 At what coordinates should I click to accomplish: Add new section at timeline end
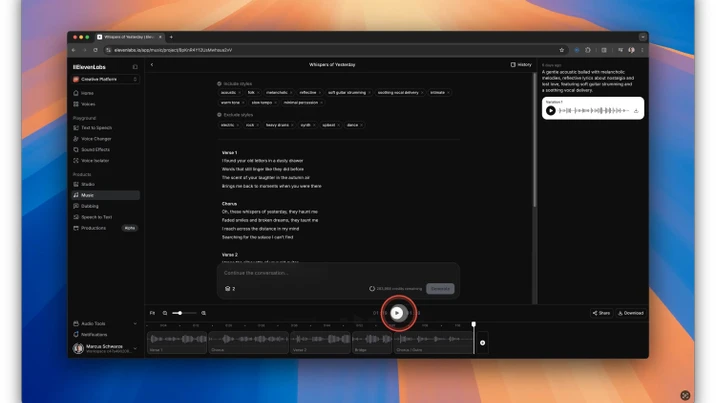[x=482, y=343]
